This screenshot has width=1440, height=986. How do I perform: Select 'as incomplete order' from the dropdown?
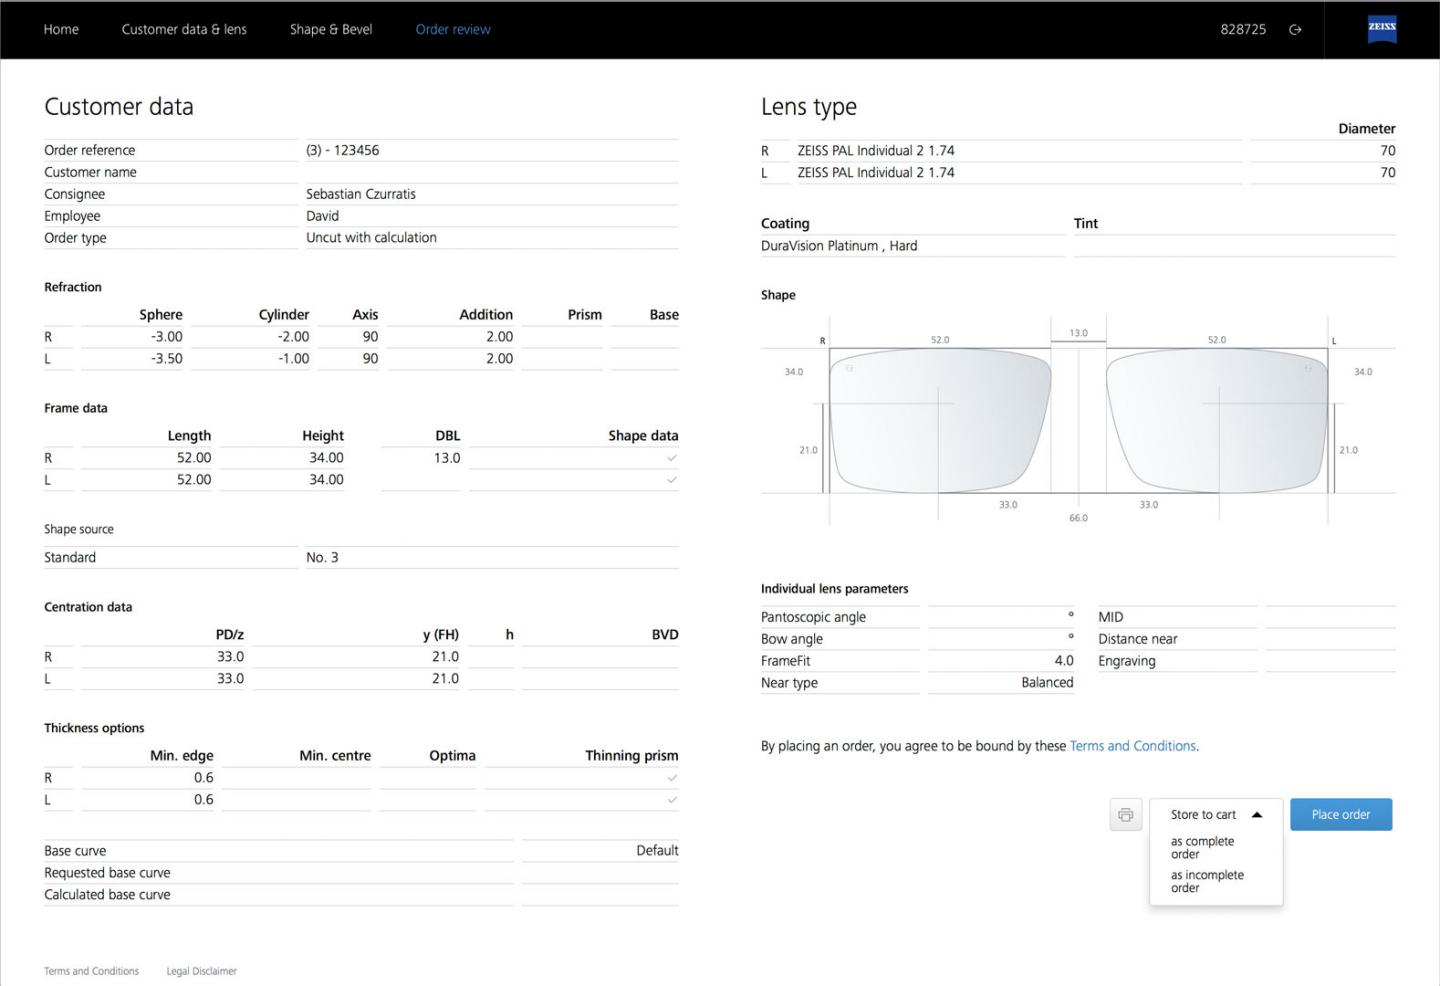tap(1206, 881)
